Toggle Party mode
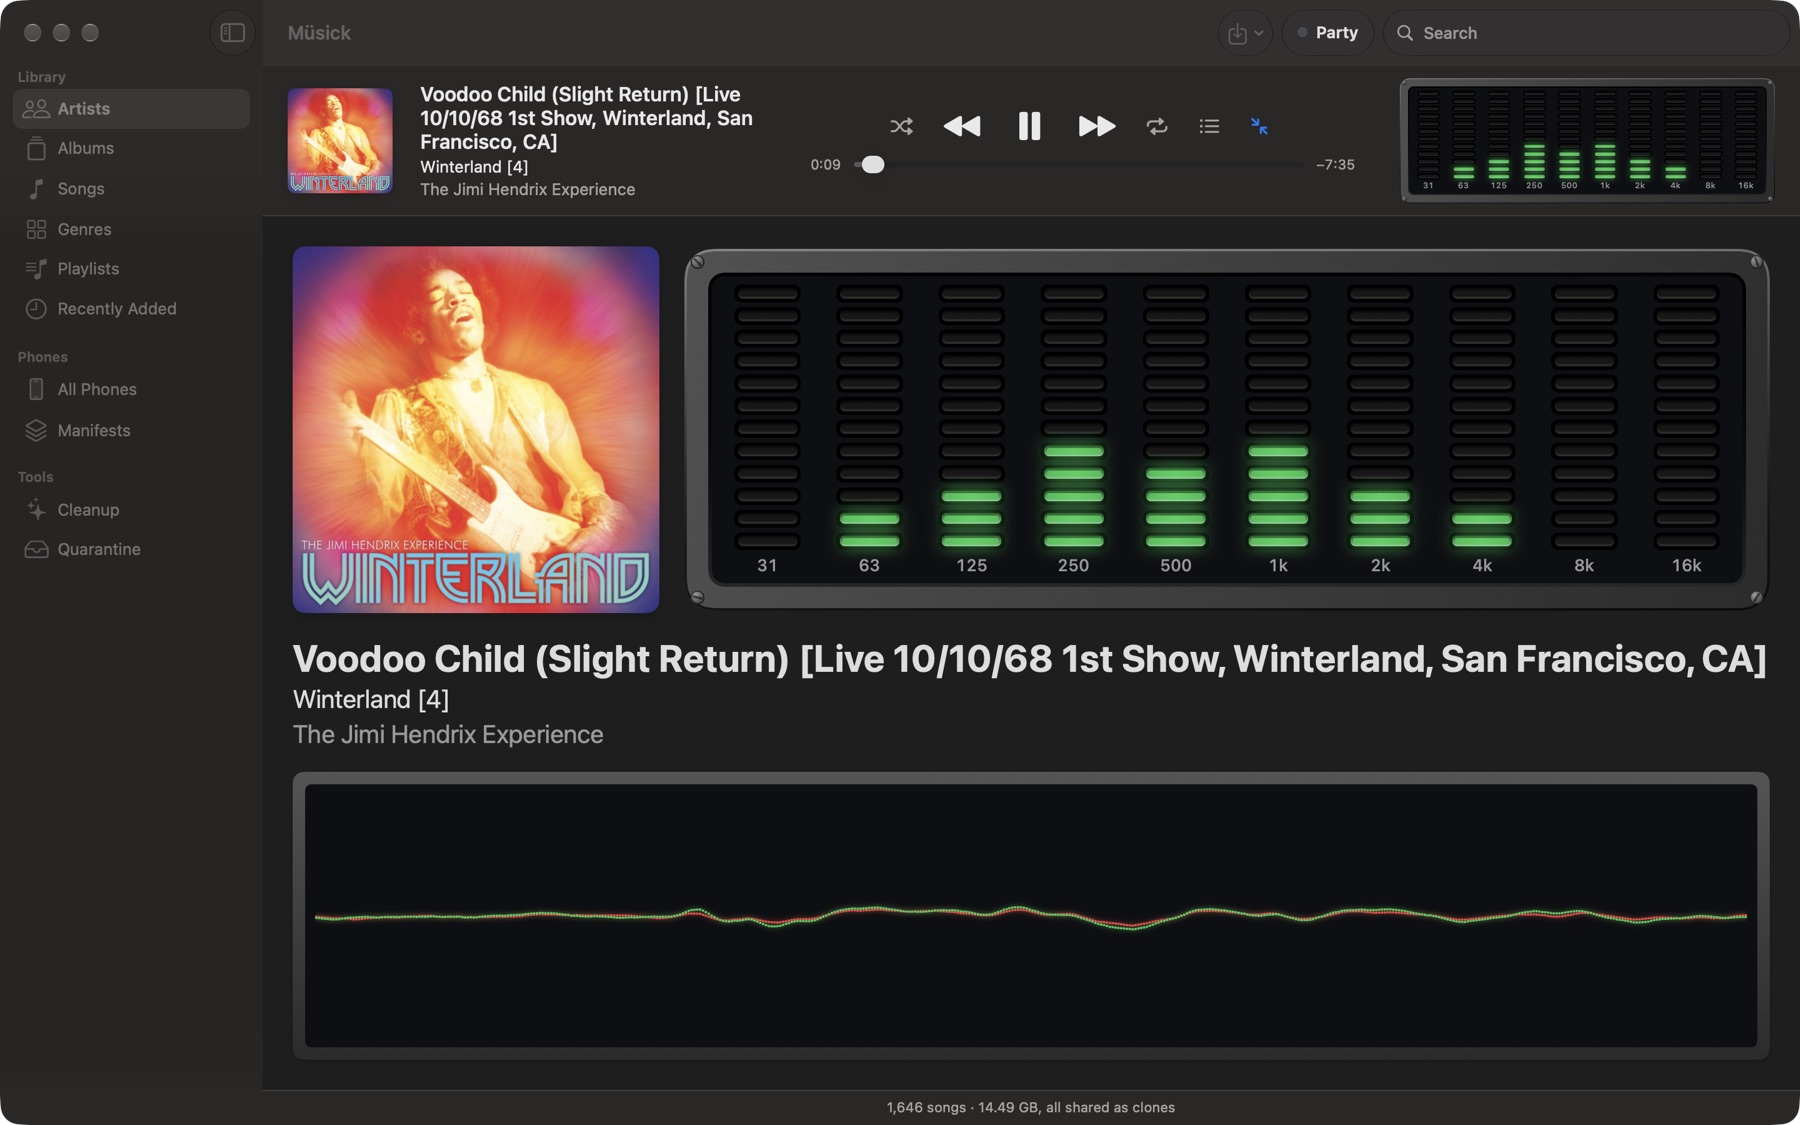 (x=1327, y=33)
